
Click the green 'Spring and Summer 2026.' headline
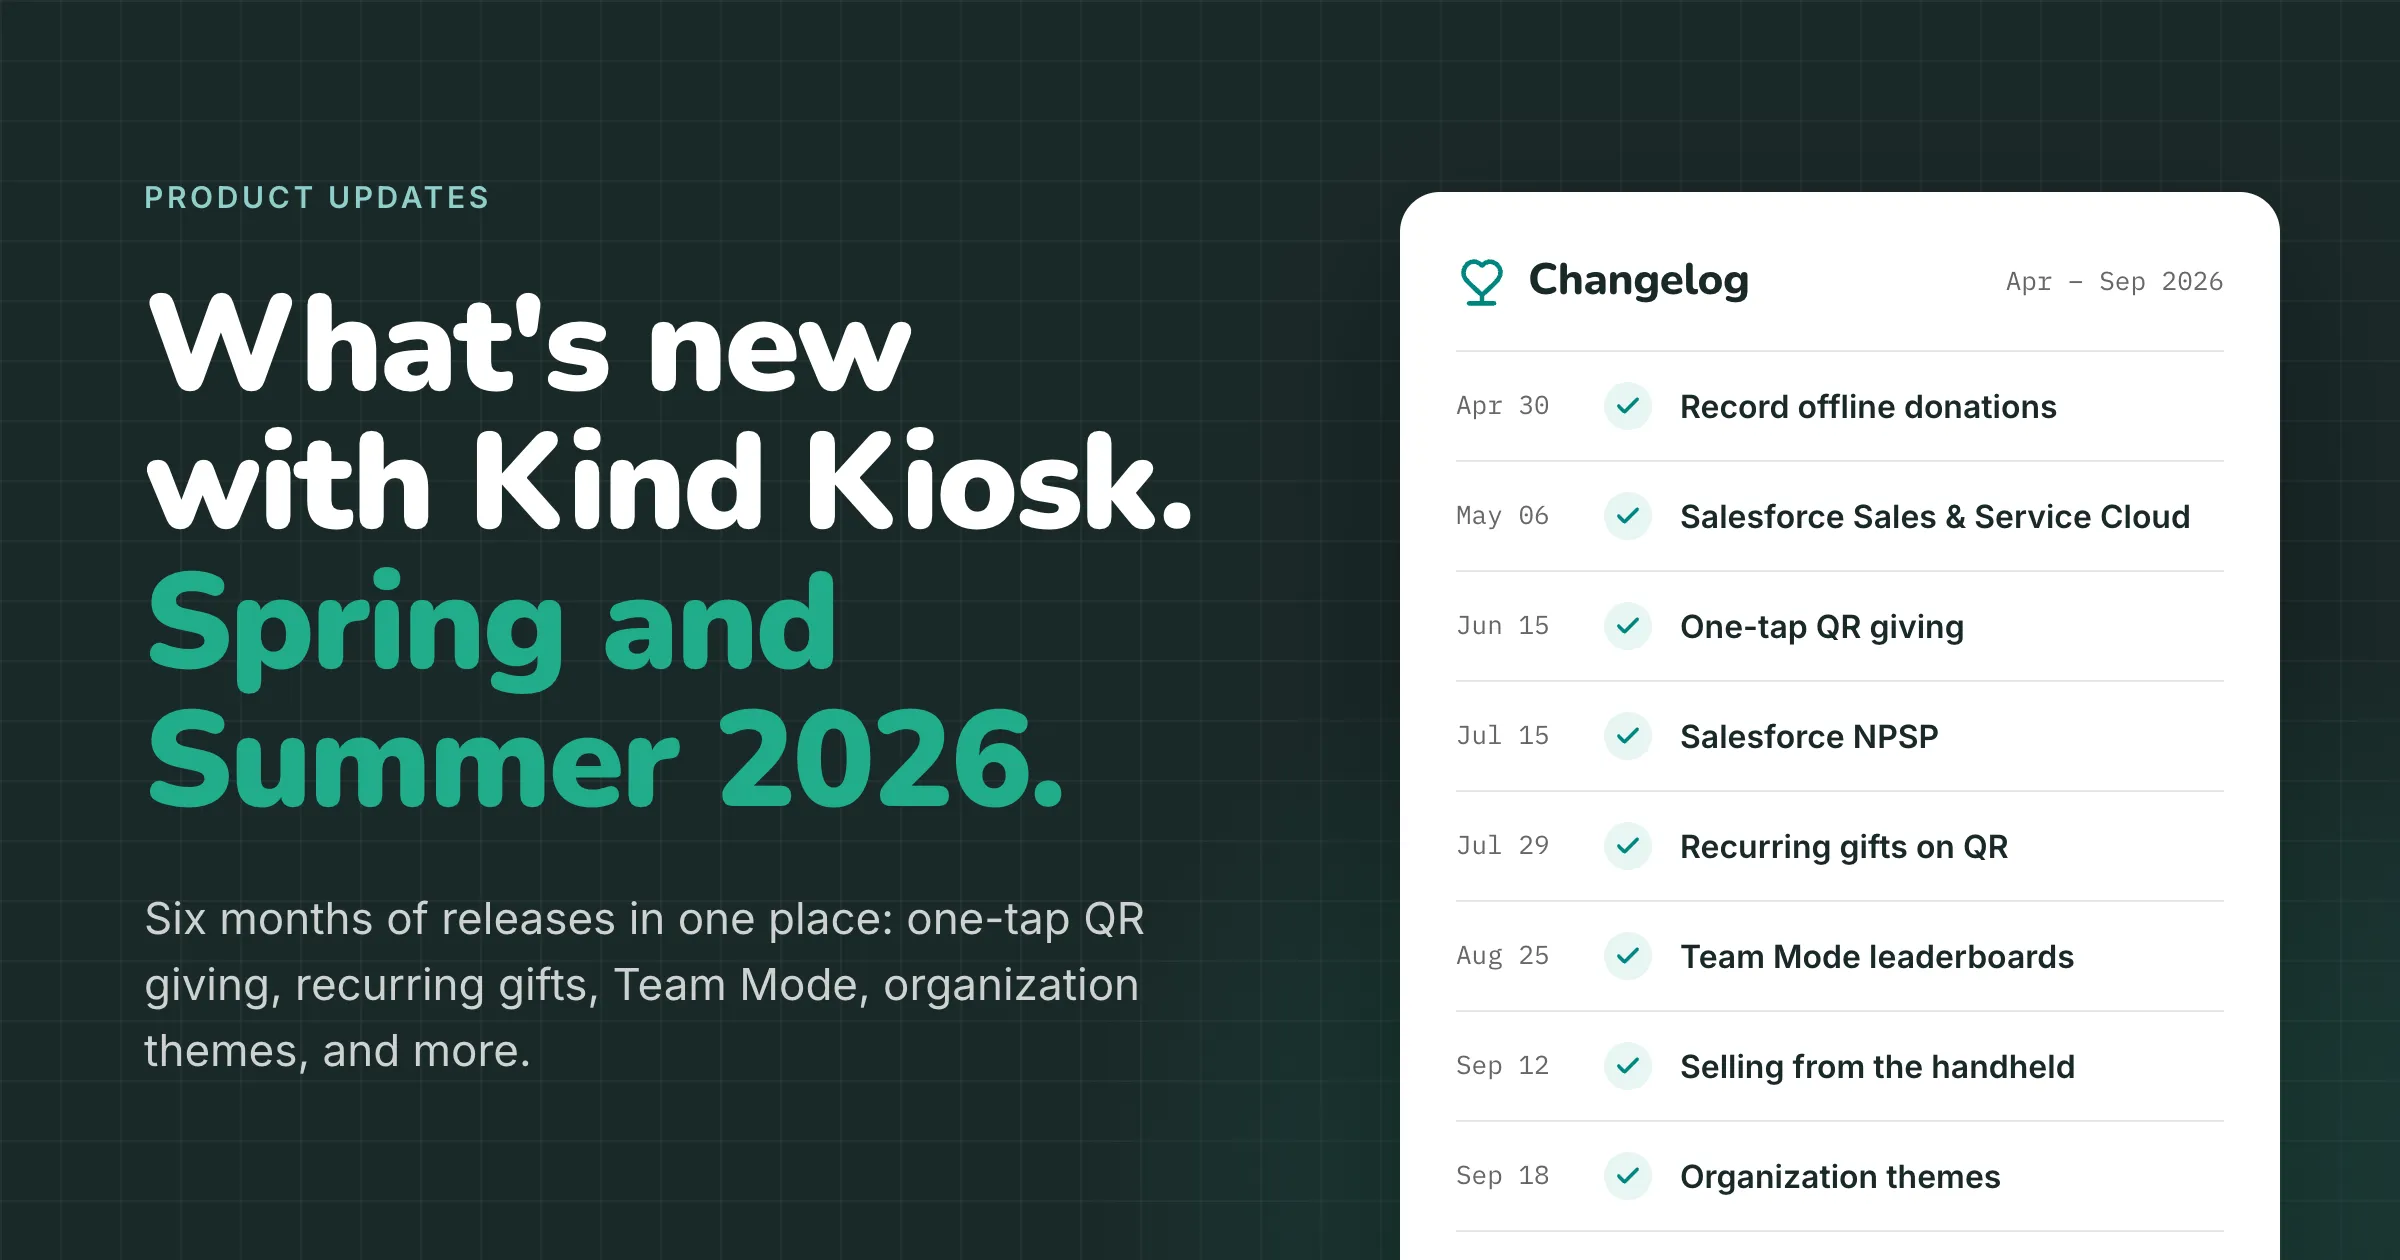pyautogui.click(x=606, y=690)
